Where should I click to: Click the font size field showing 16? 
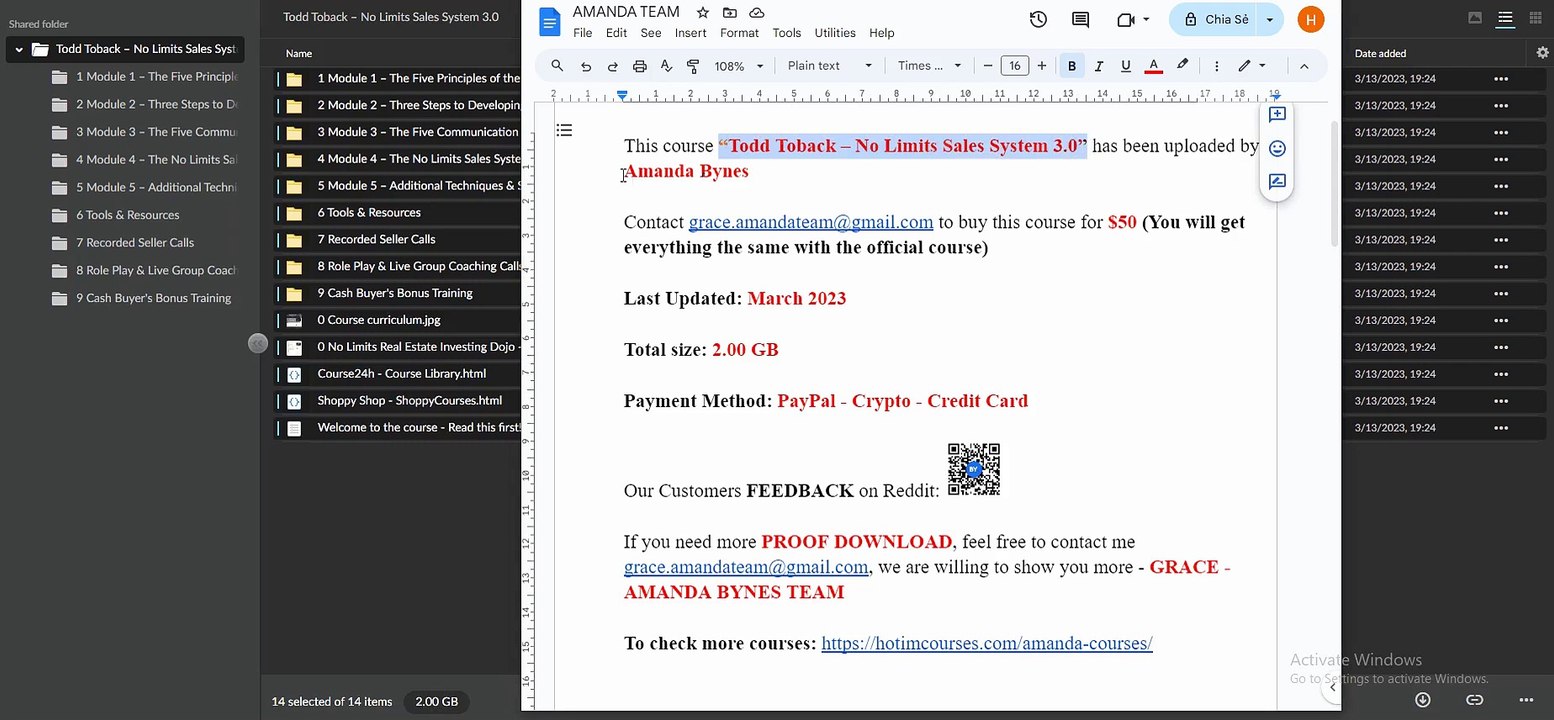(1015, 66)
